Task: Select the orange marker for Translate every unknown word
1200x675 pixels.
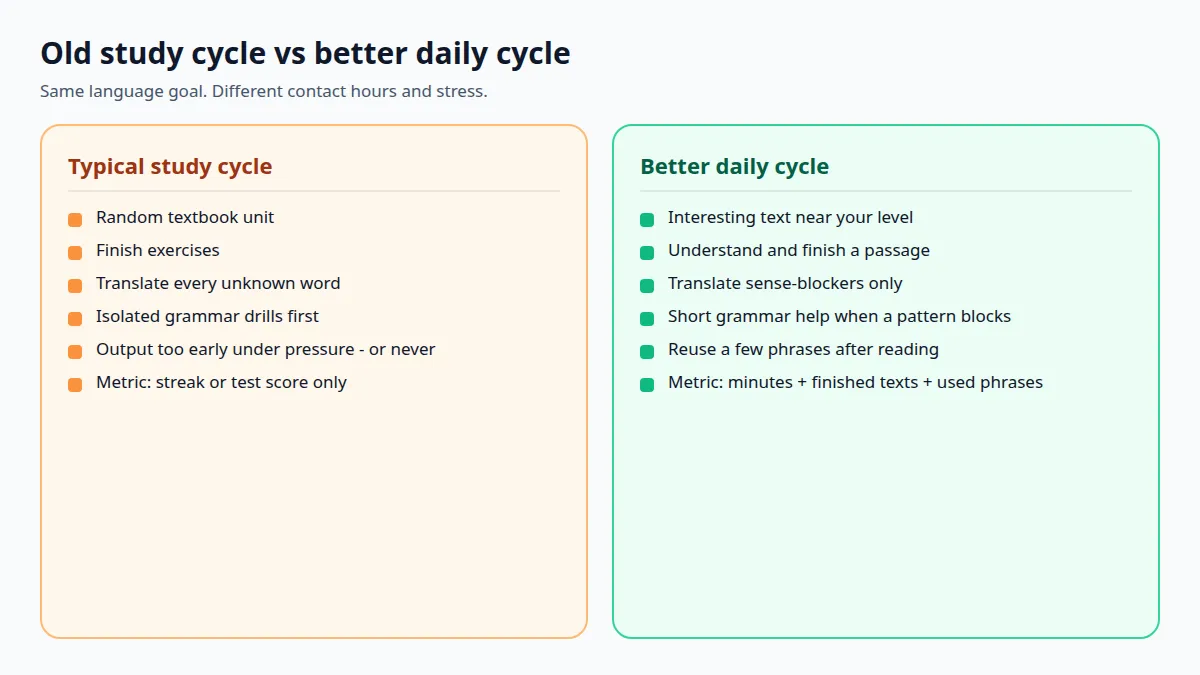Action: point(75,286)
